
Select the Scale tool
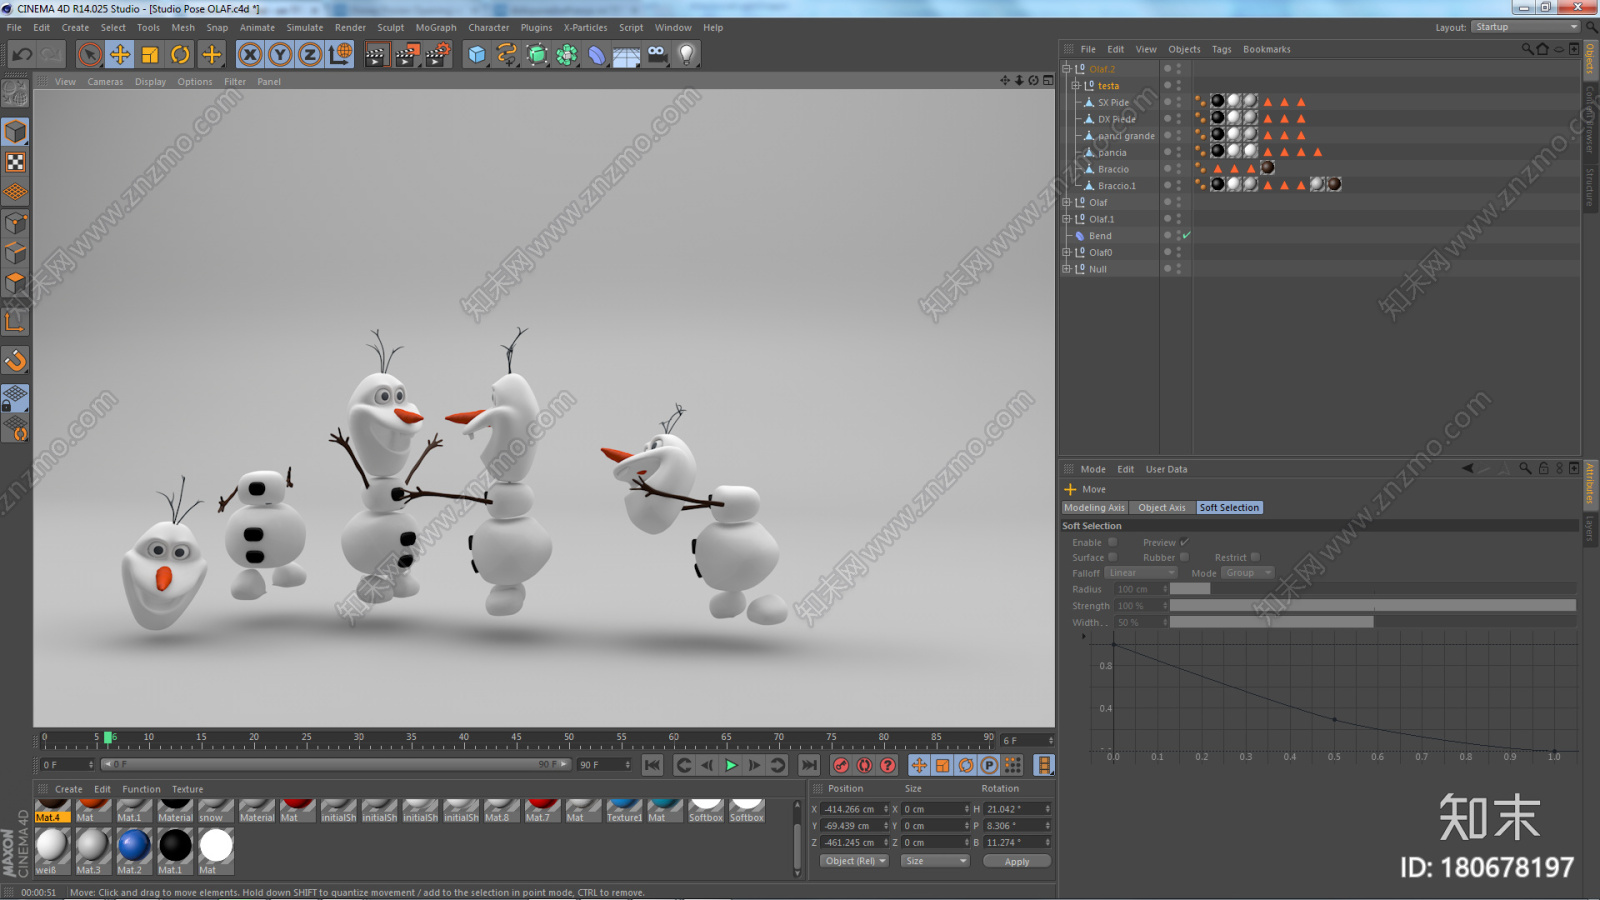150,54
